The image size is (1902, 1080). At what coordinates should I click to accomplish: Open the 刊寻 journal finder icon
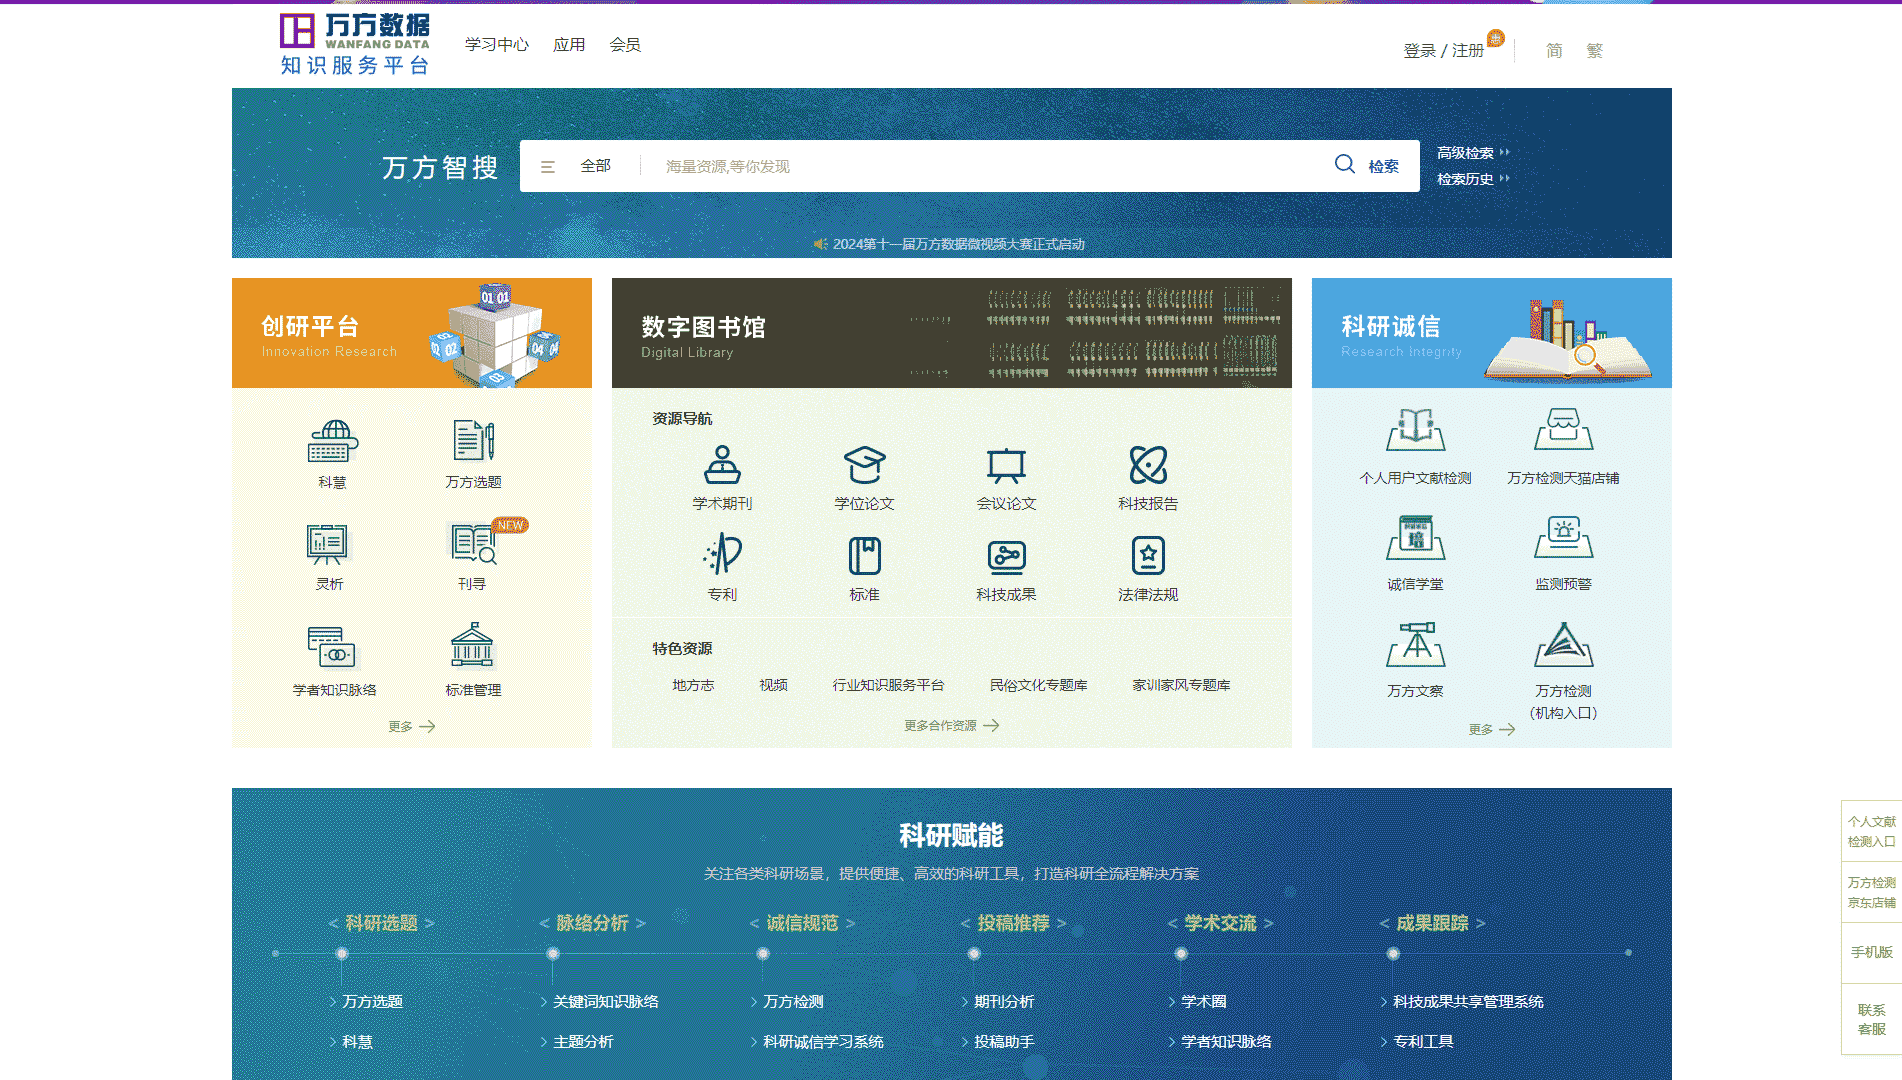tap(474, 544)
